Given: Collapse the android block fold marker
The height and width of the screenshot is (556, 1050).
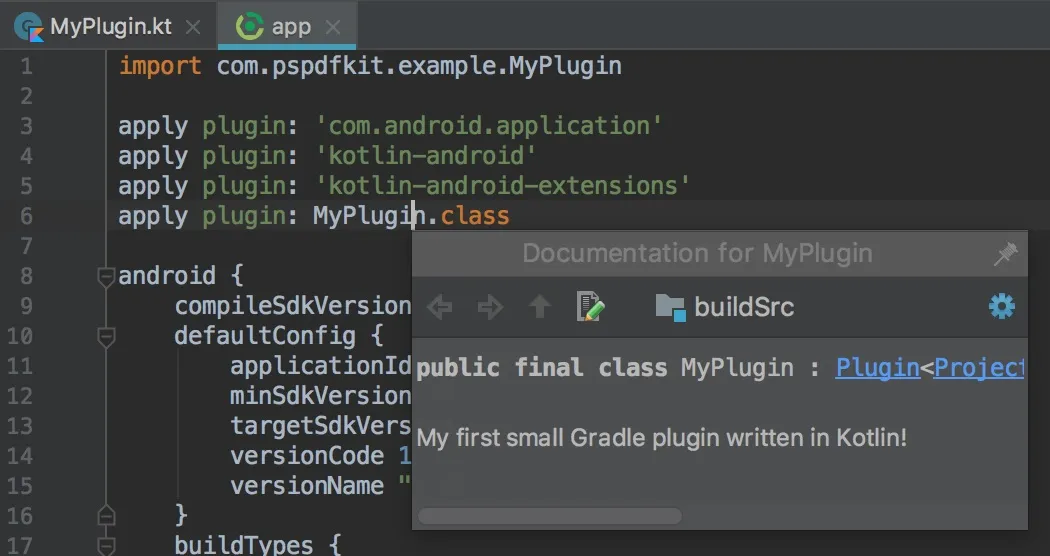Looking at the screenshot, I should point(106,277).
